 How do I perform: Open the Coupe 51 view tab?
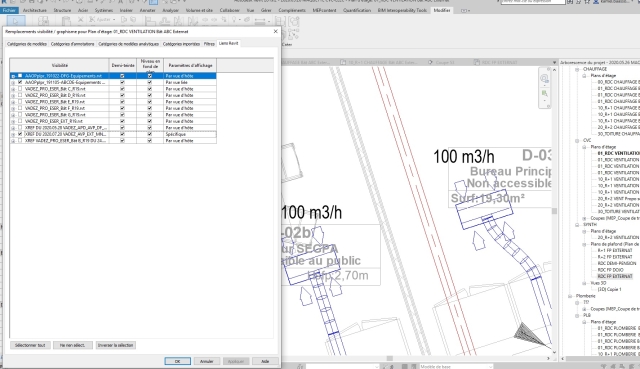[445, 62]
